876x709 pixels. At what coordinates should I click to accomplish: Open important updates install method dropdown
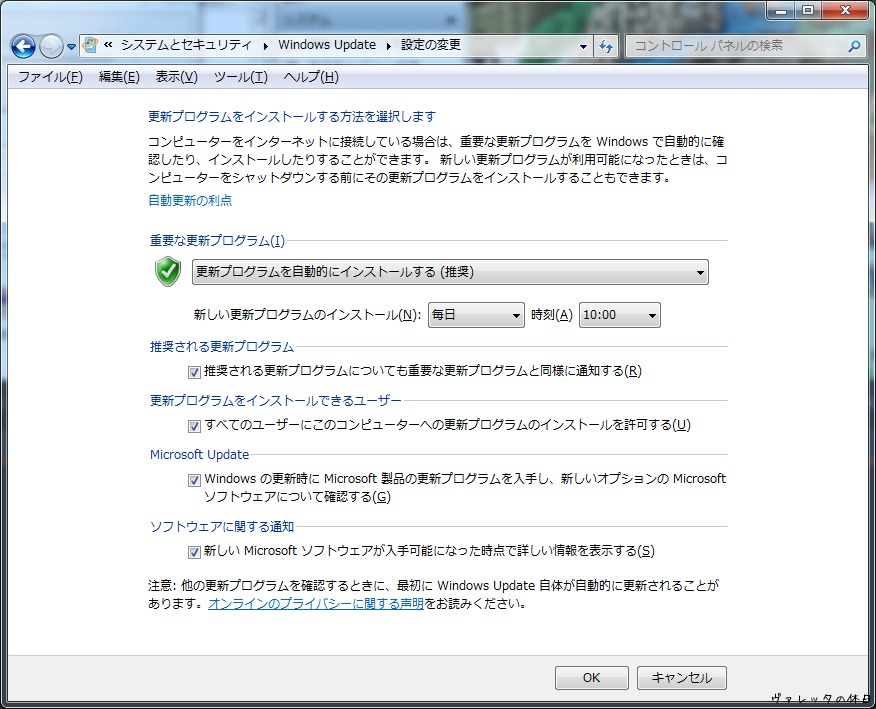tap(450, 272)
